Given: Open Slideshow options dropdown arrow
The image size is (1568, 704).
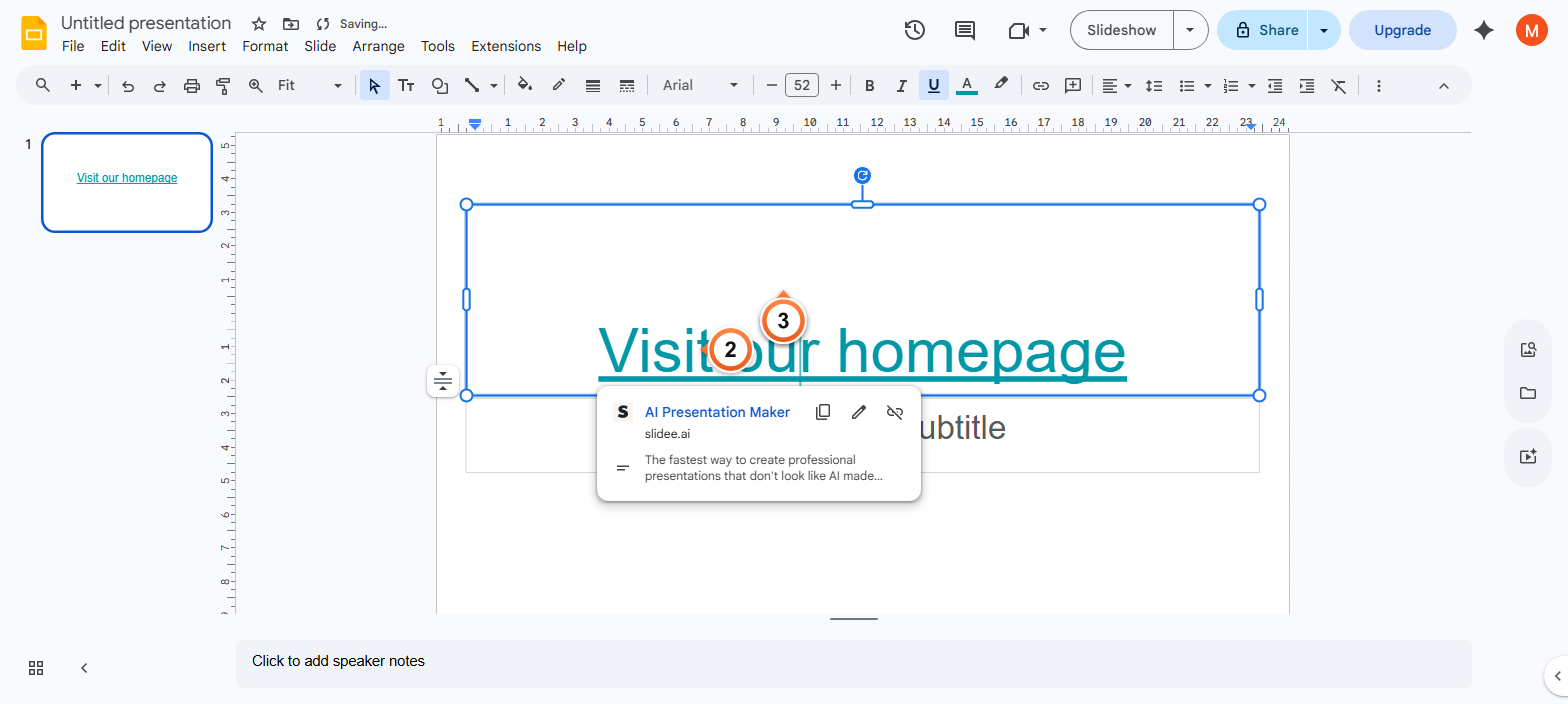Looking at the screenshot, I should coord(1190,30).
